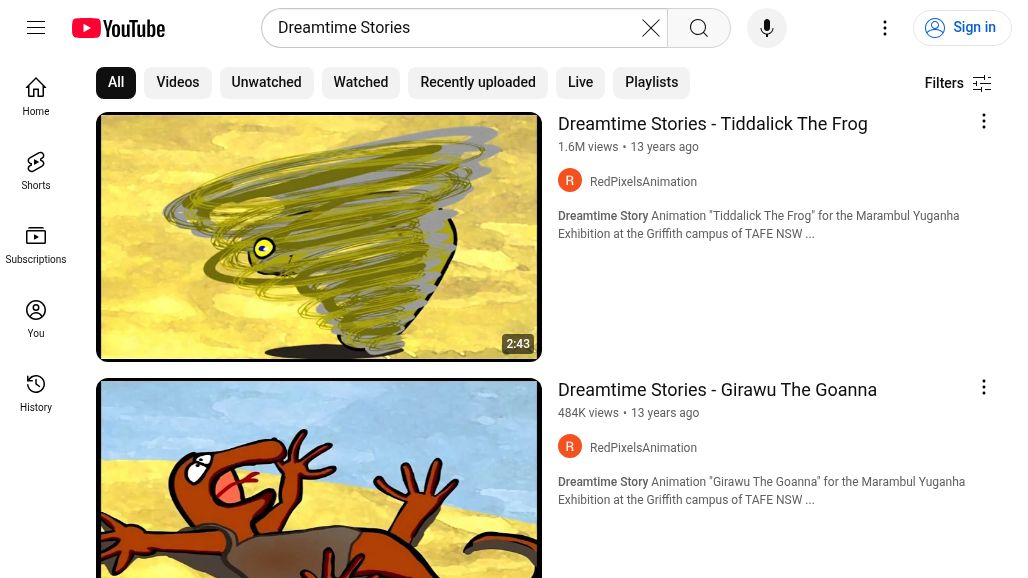Open the settings three-dot menu beside Sign in
Screen dimensions: 1028x578
pyautogui.click(x=885, y=28)
